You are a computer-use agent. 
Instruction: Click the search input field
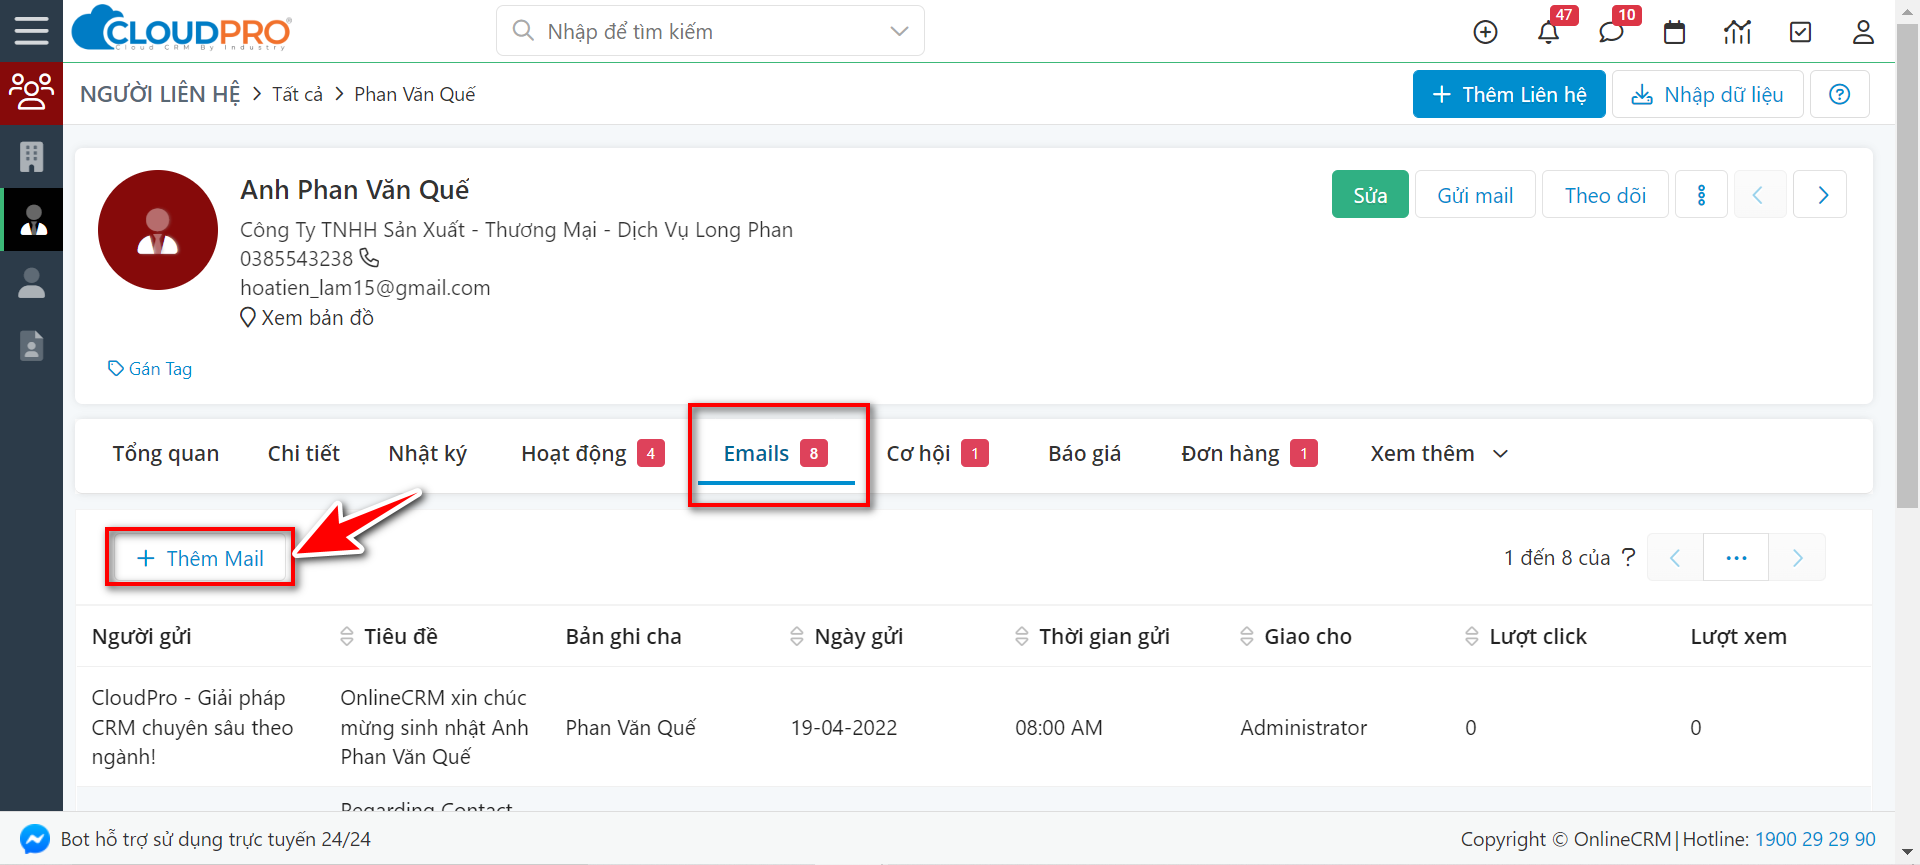pos(710,31)
